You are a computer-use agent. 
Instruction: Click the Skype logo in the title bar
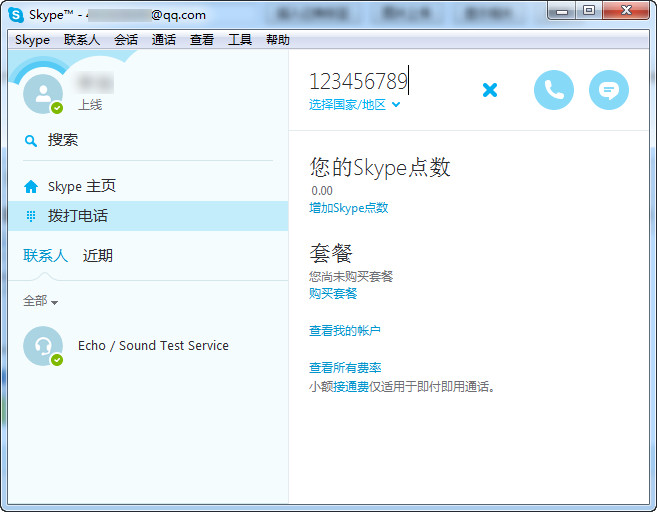point(16,15)
